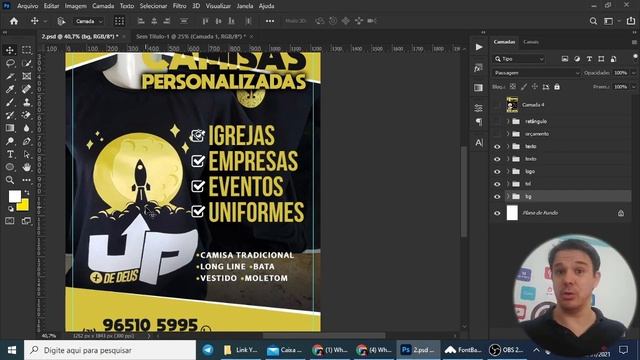
Task: Select the Brush tool
Action: (10, 102)
